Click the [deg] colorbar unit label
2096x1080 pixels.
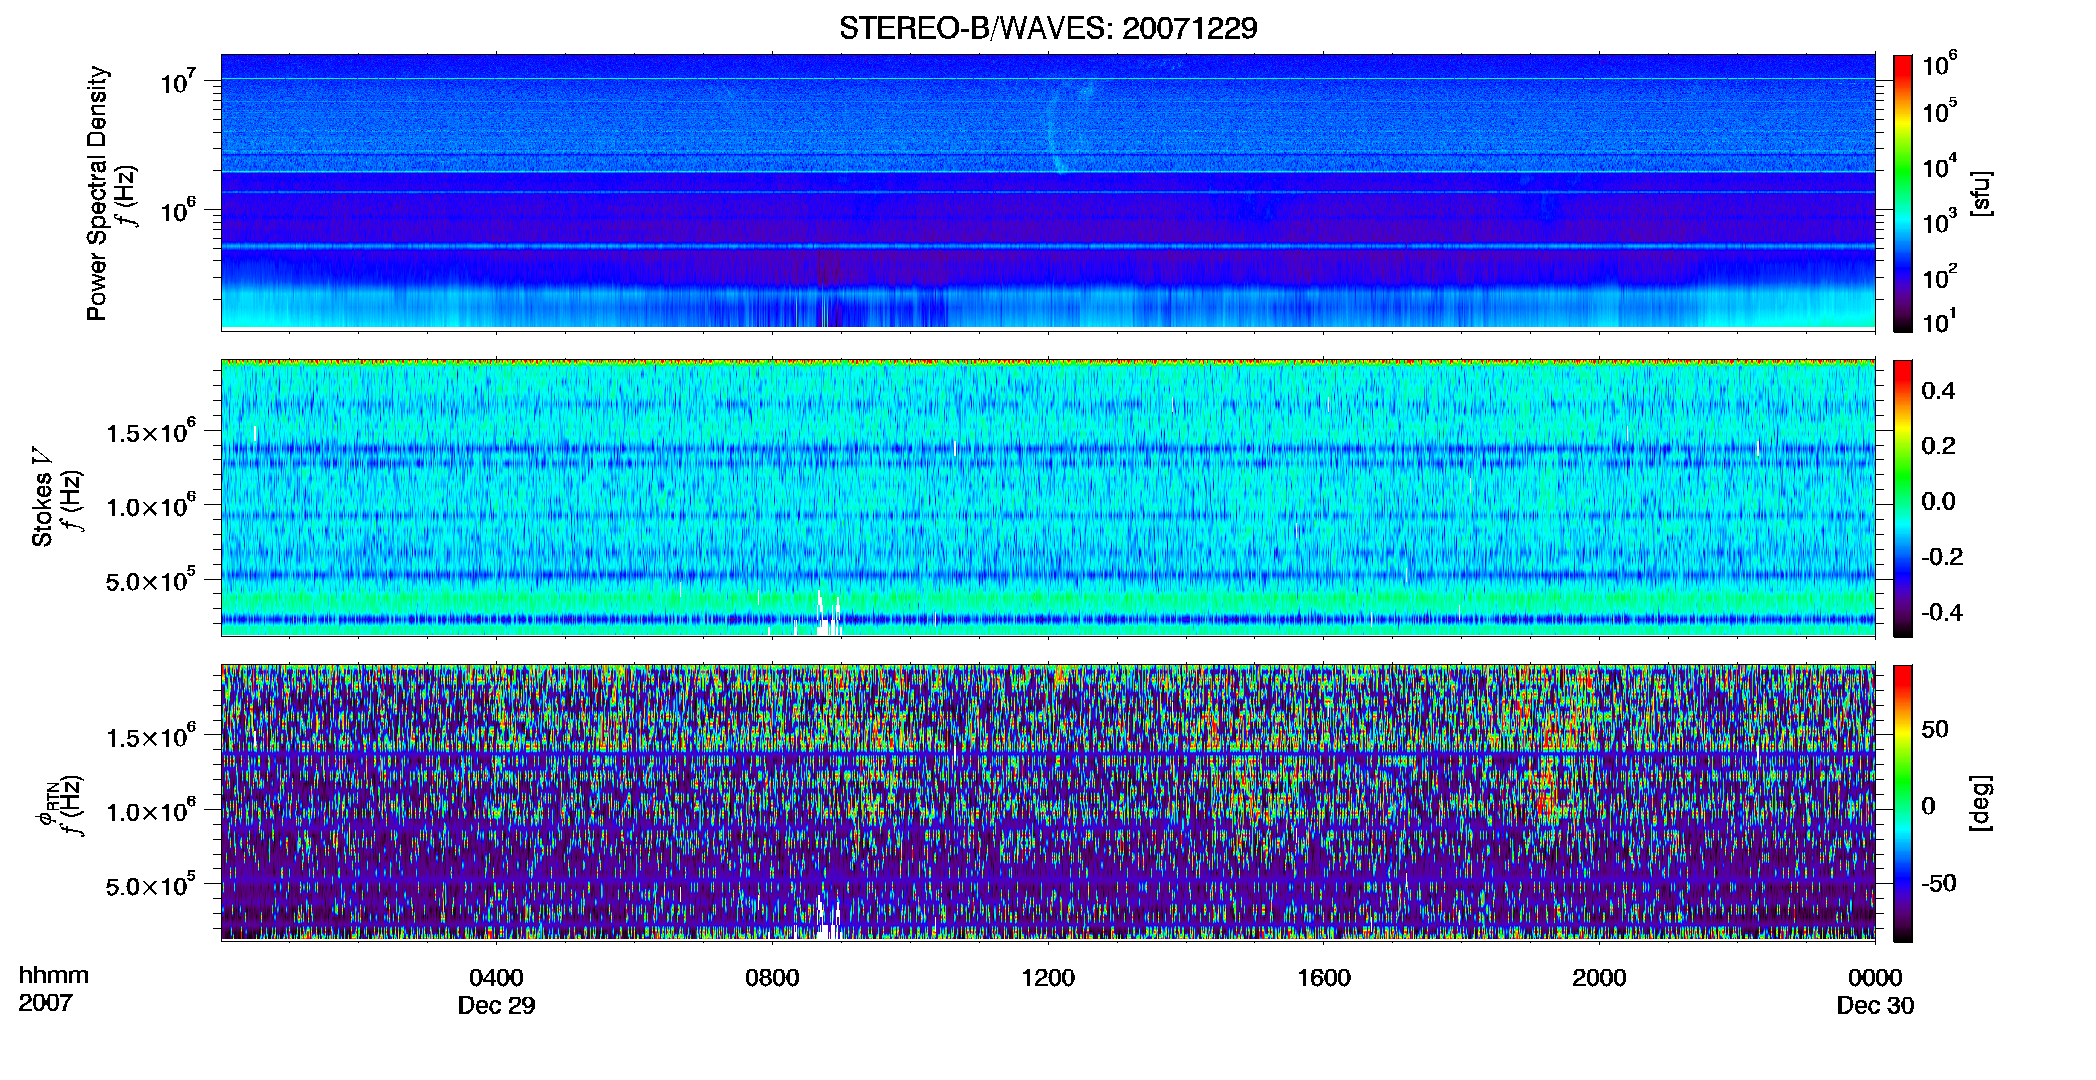1981,803
